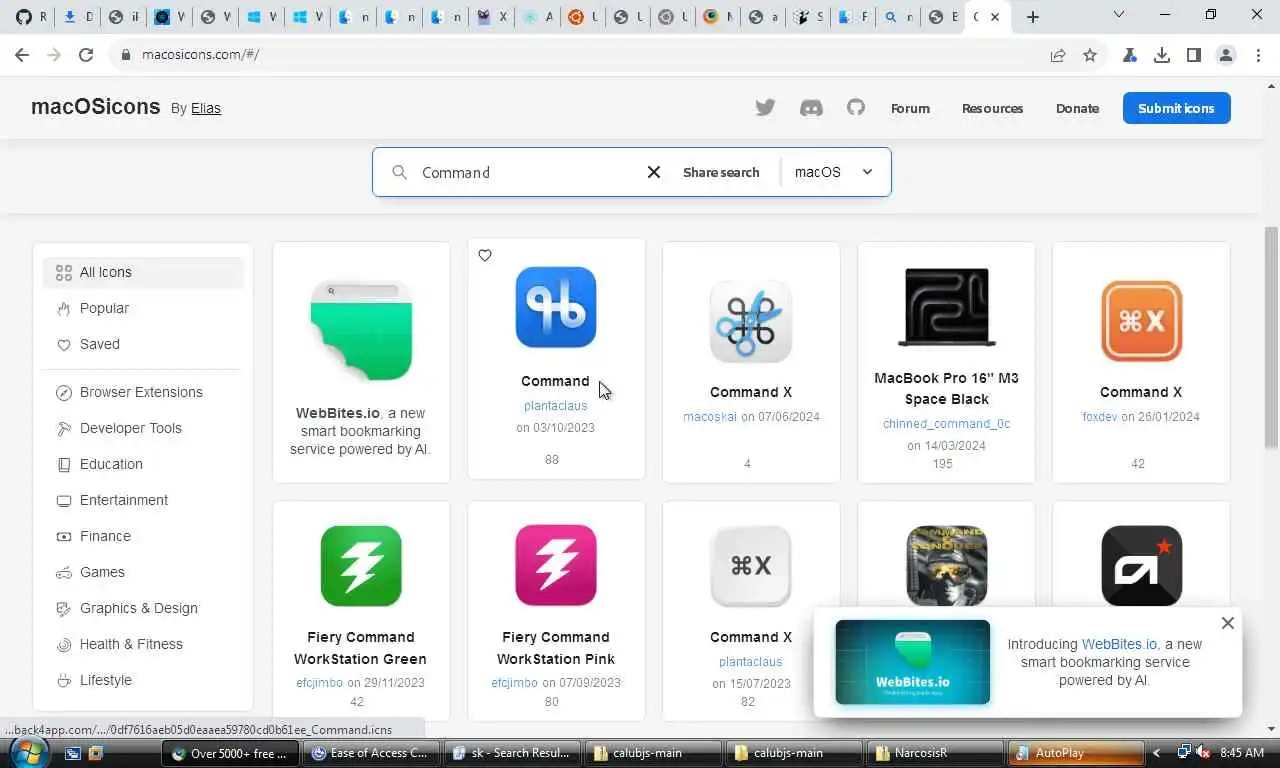Open the orange Command X icon by foxdev
Screen dimensions: 1280x768
coord(1141,321)
